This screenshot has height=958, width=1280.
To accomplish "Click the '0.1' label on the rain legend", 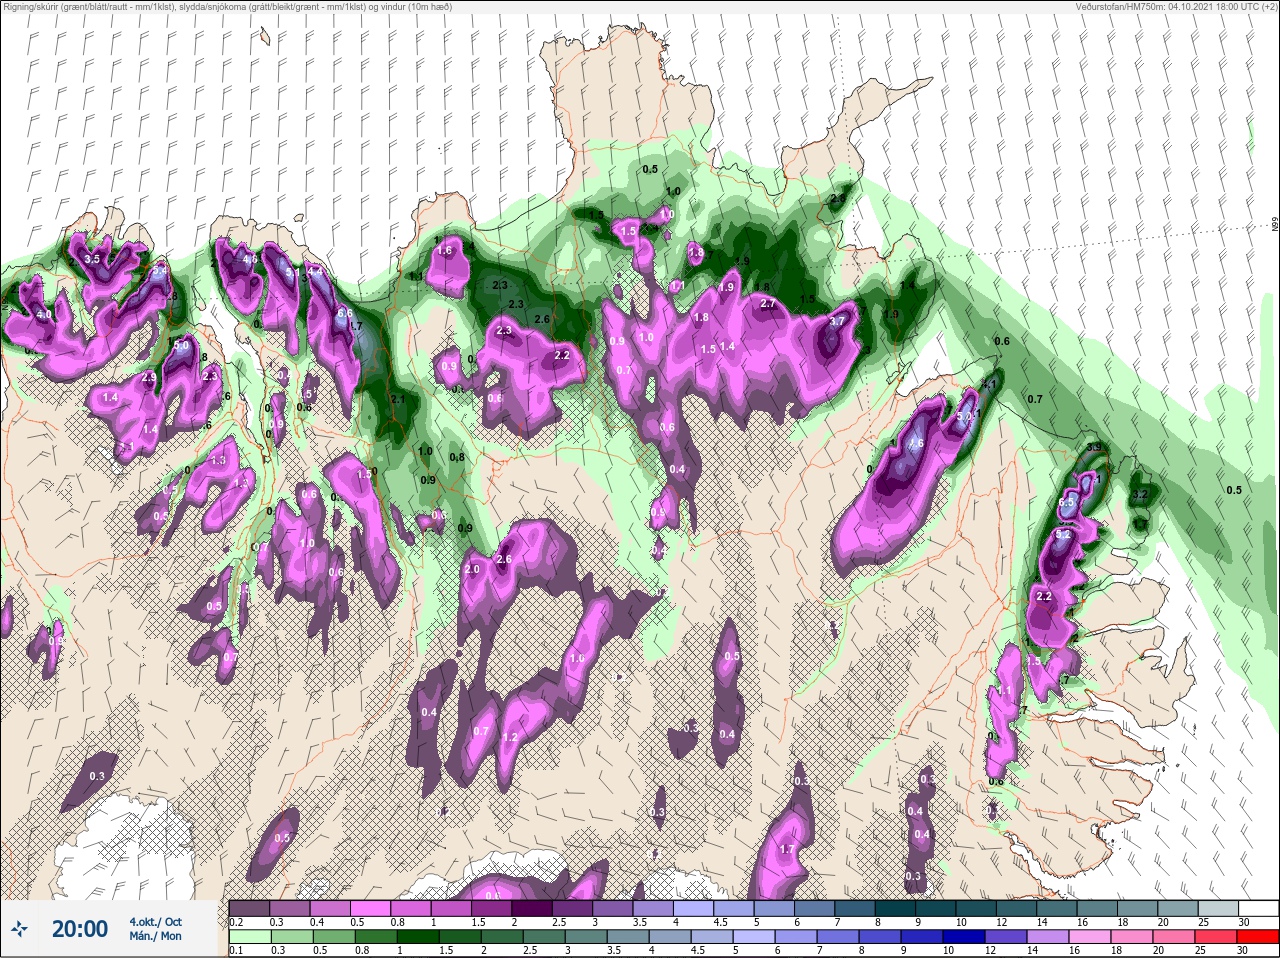I will tap(236, 950).
